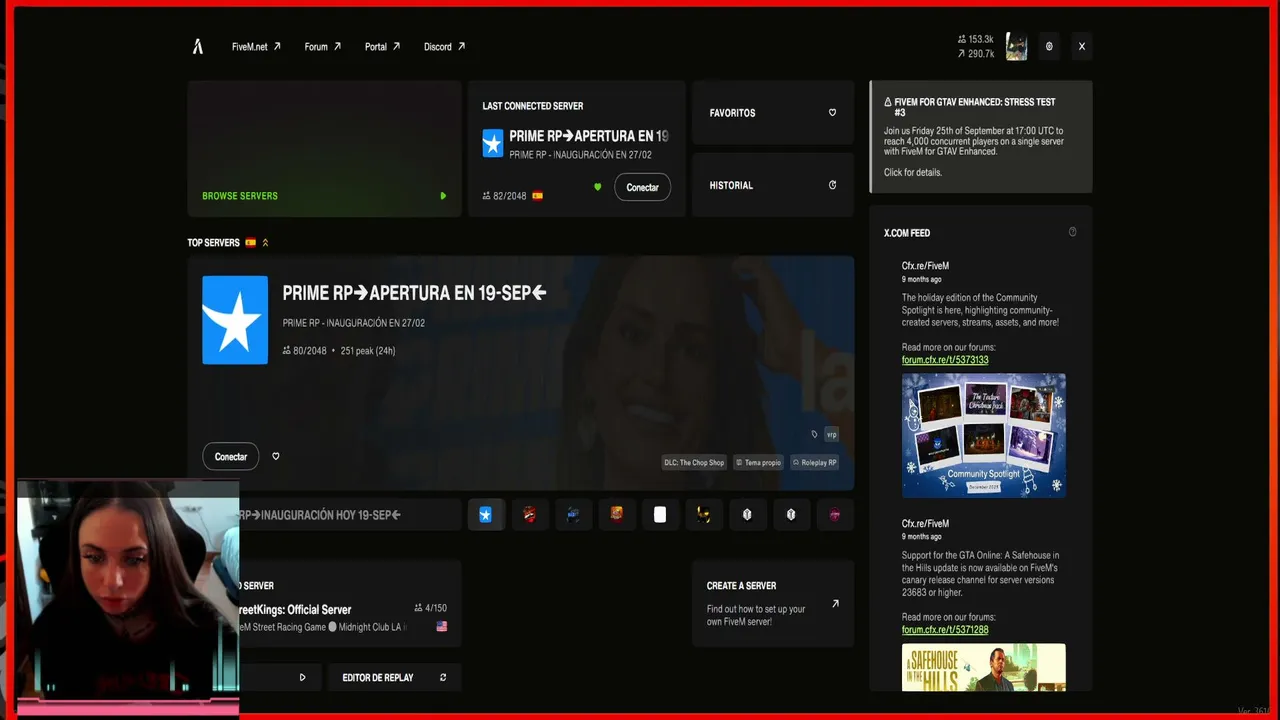Viewport: 1280px width, 720px height.
Task: Click the 'Tema propio' tag
Action: [x=759, y=462]
